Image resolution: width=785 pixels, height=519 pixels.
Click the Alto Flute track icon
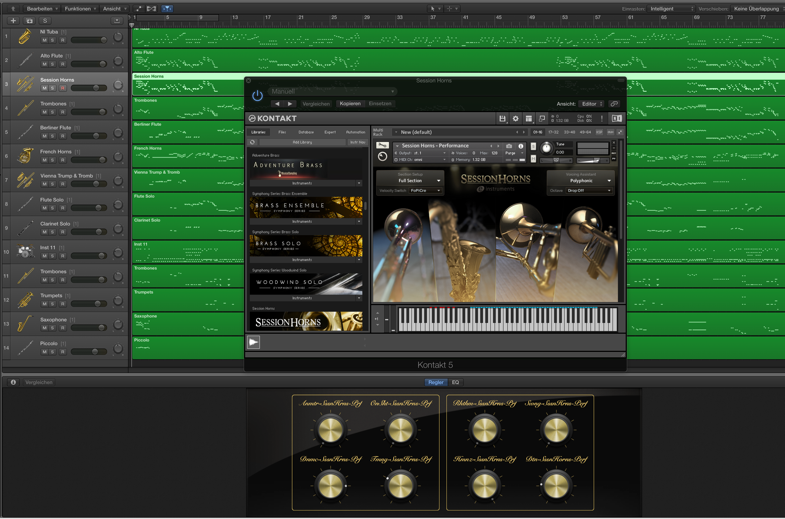pyautogui.click(x=24, y=60)
